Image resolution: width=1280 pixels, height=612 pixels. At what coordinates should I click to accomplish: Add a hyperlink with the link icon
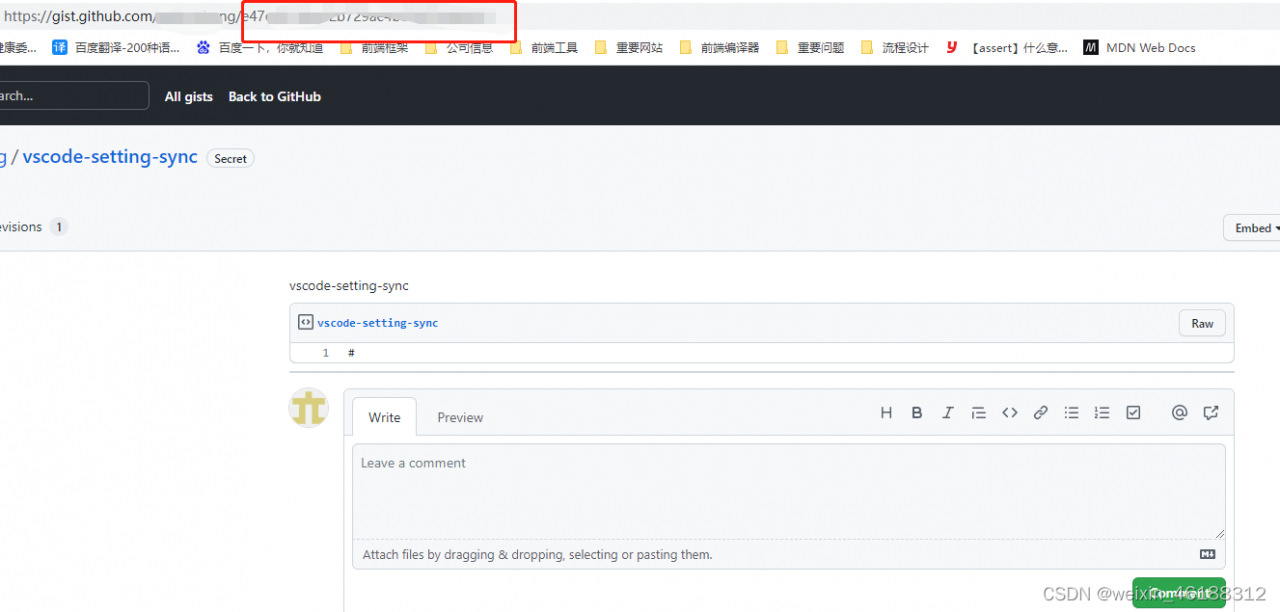click(1041, 413)
